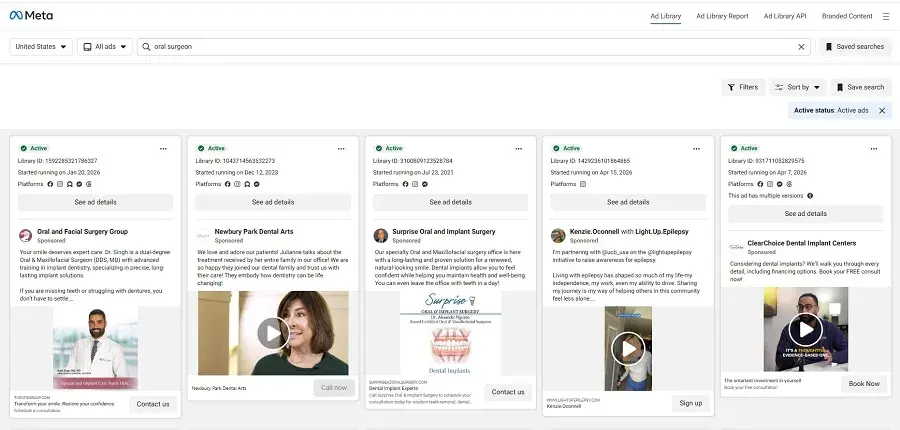This screenshot has width=900, height=430.
Task: Click Threads platform icon on ClearChoice ad
Action: tap(789, 184)
